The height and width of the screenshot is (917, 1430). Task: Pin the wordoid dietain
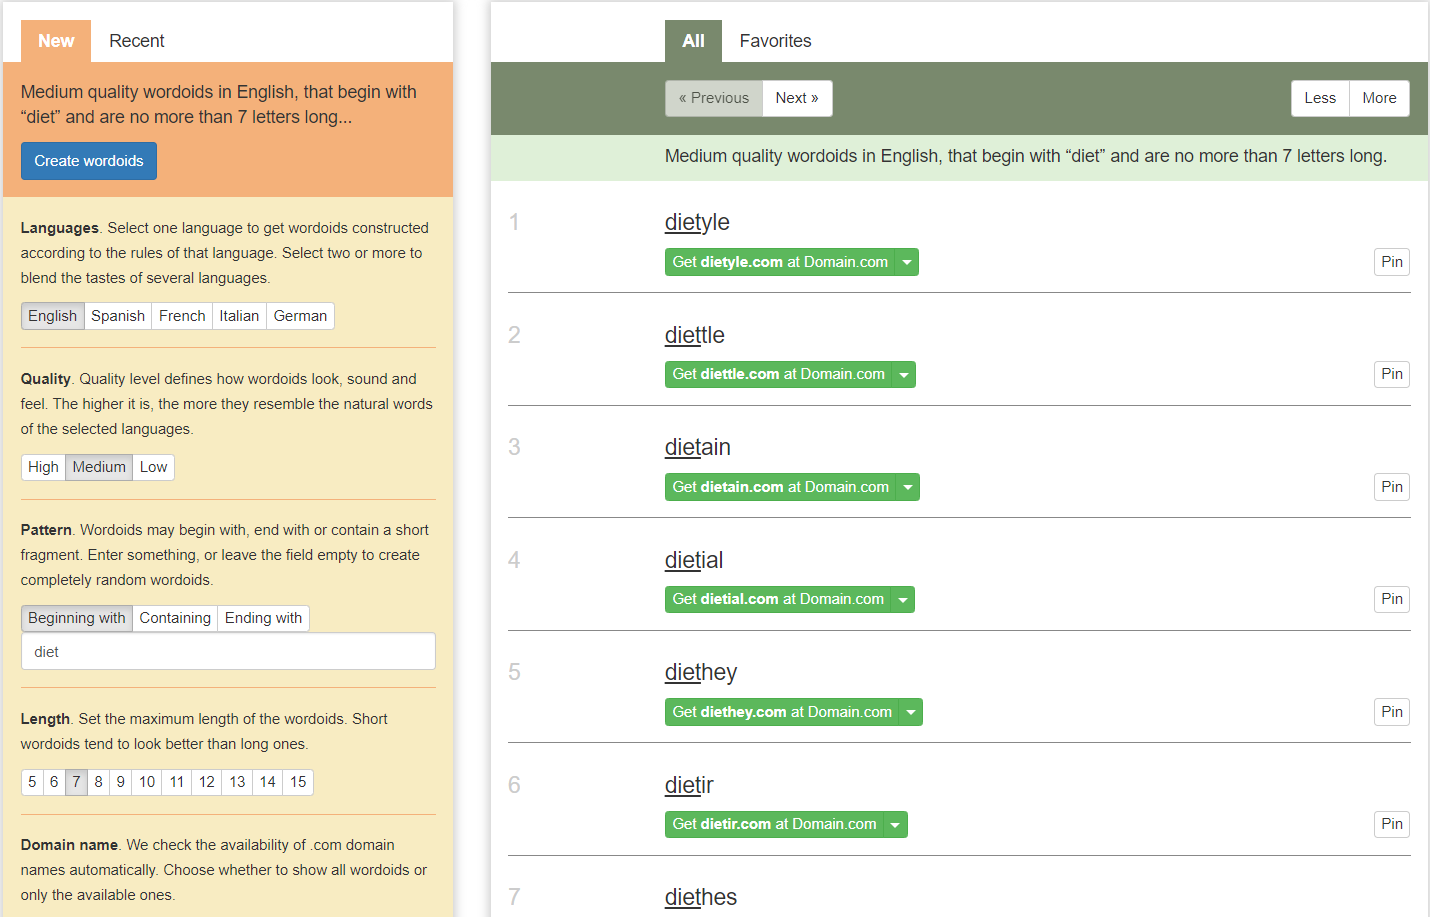pyautogui.click(x=1391, y=487)
